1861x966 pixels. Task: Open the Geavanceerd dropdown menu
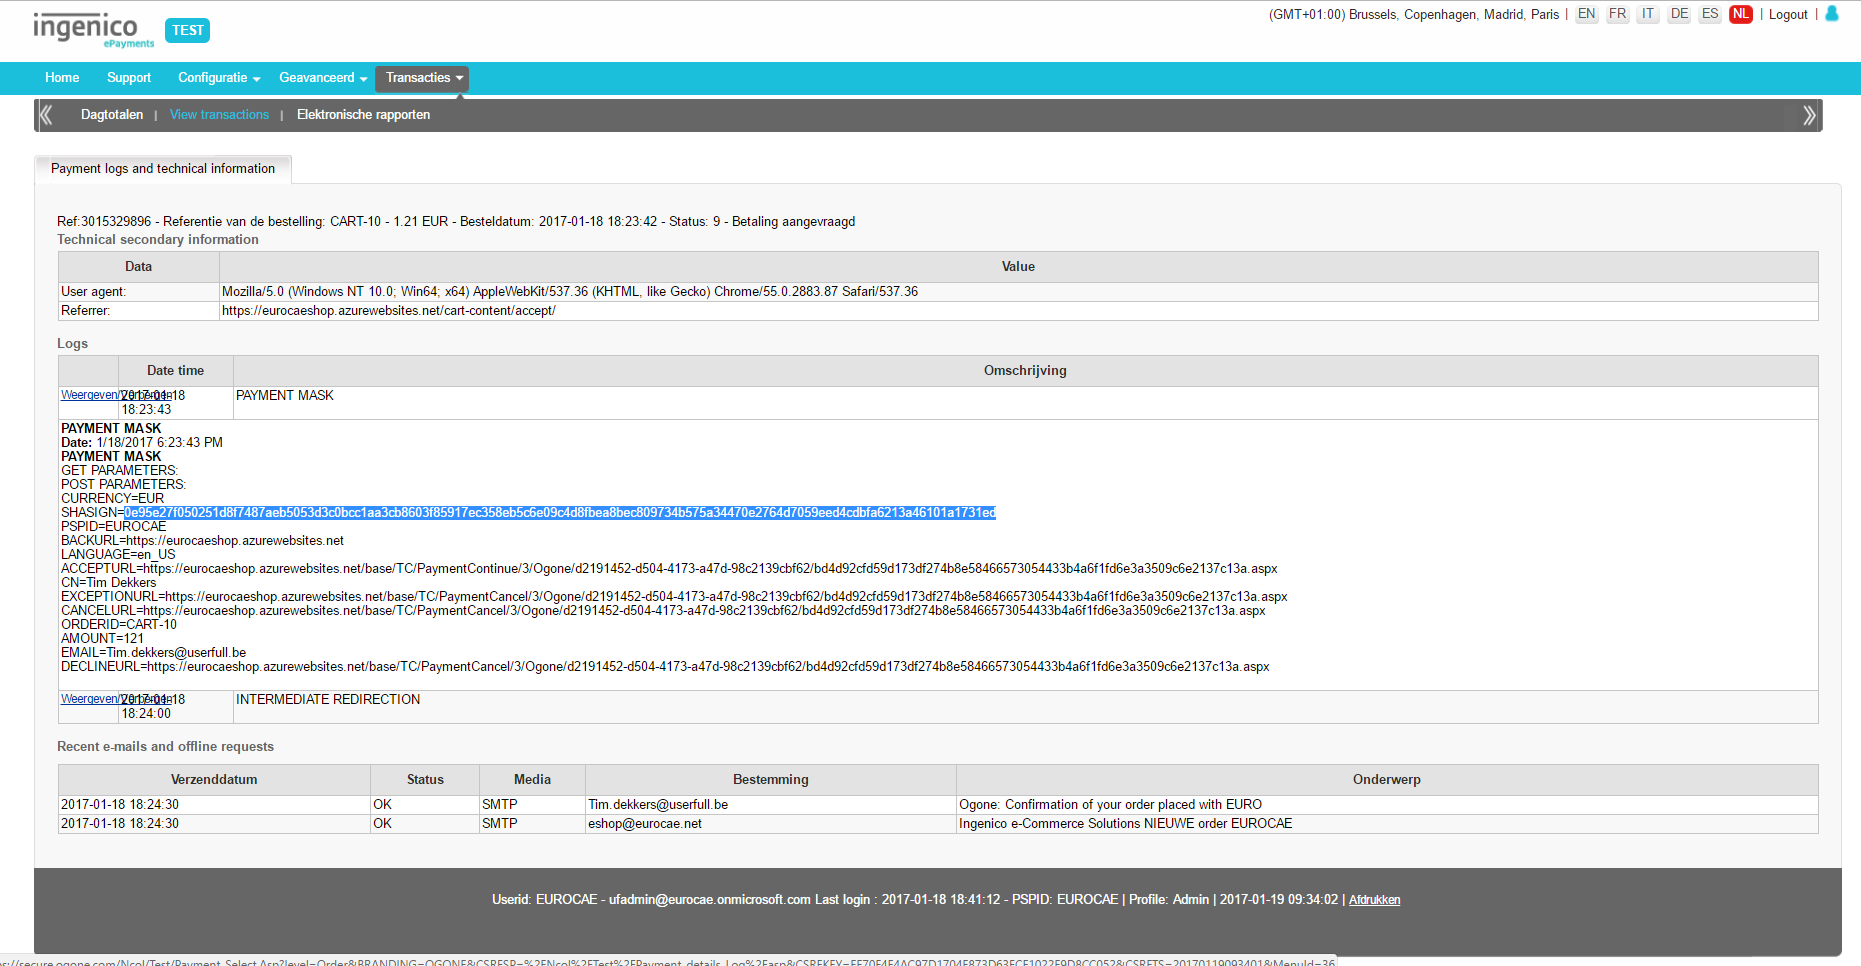[x=323, y=78]
